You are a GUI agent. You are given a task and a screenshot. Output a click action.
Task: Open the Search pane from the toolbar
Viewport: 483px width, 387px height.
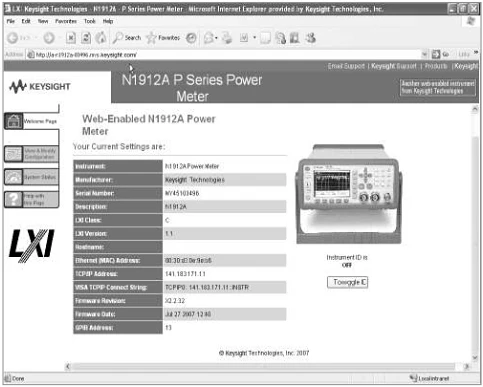point(127,38)
